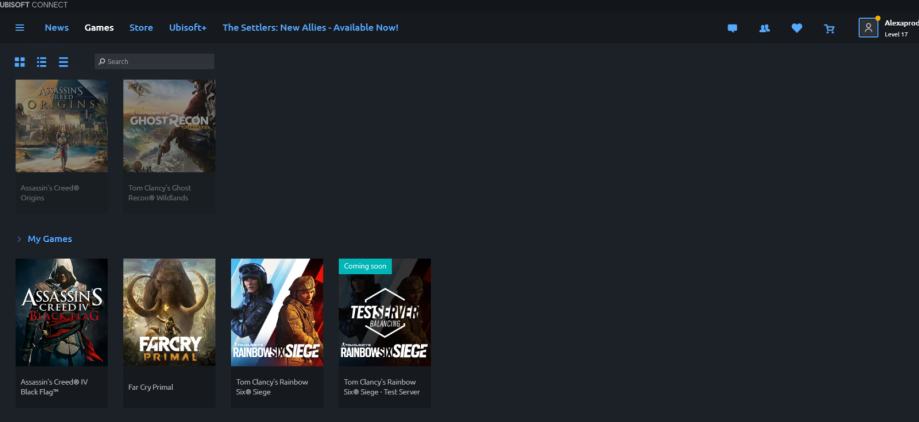919x422 pixels.
Task: Click into the games Search field
Action: click(x=155, y=62)
